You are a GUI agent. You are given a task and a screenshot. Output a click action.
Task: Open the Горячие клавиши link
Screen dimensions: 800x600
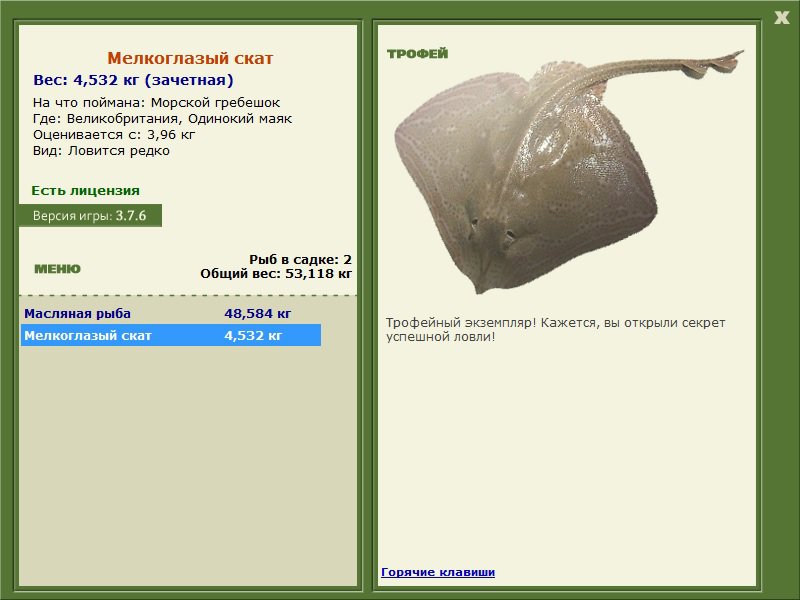pyautogui.click(x=437, y=572)
